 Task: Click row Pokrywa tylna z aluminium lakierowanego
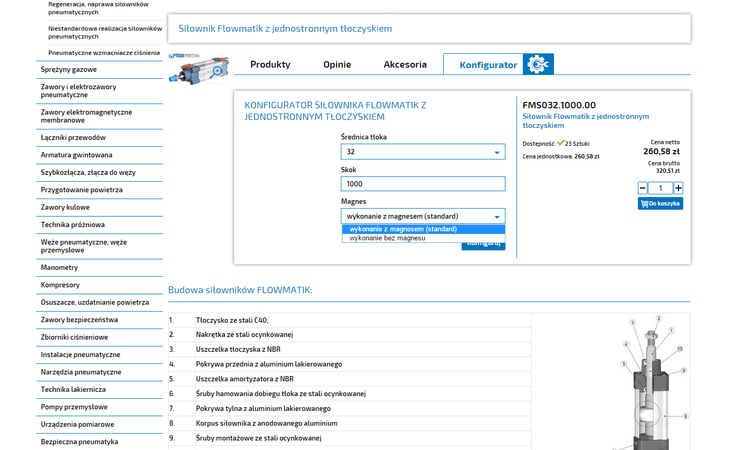pos(350,408)
